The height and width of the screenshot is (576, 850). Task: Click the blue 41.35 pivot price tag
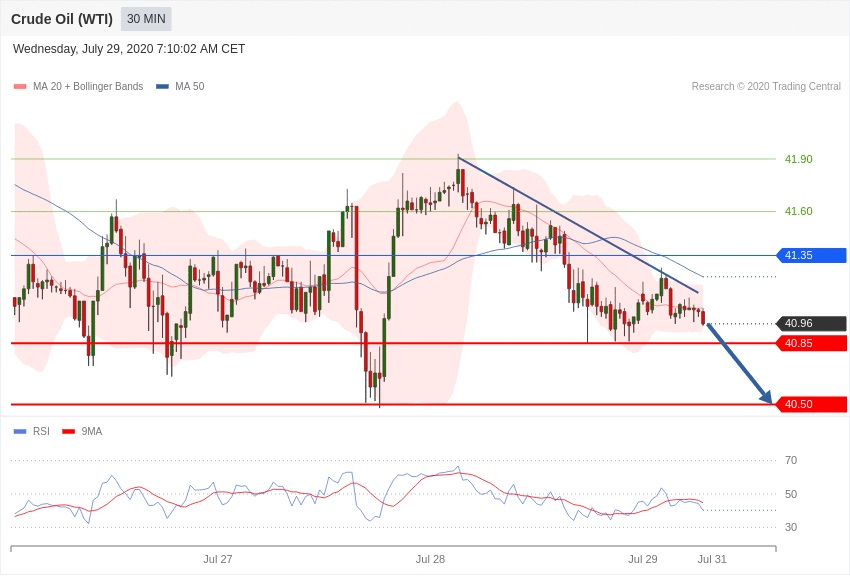[811, 255]
